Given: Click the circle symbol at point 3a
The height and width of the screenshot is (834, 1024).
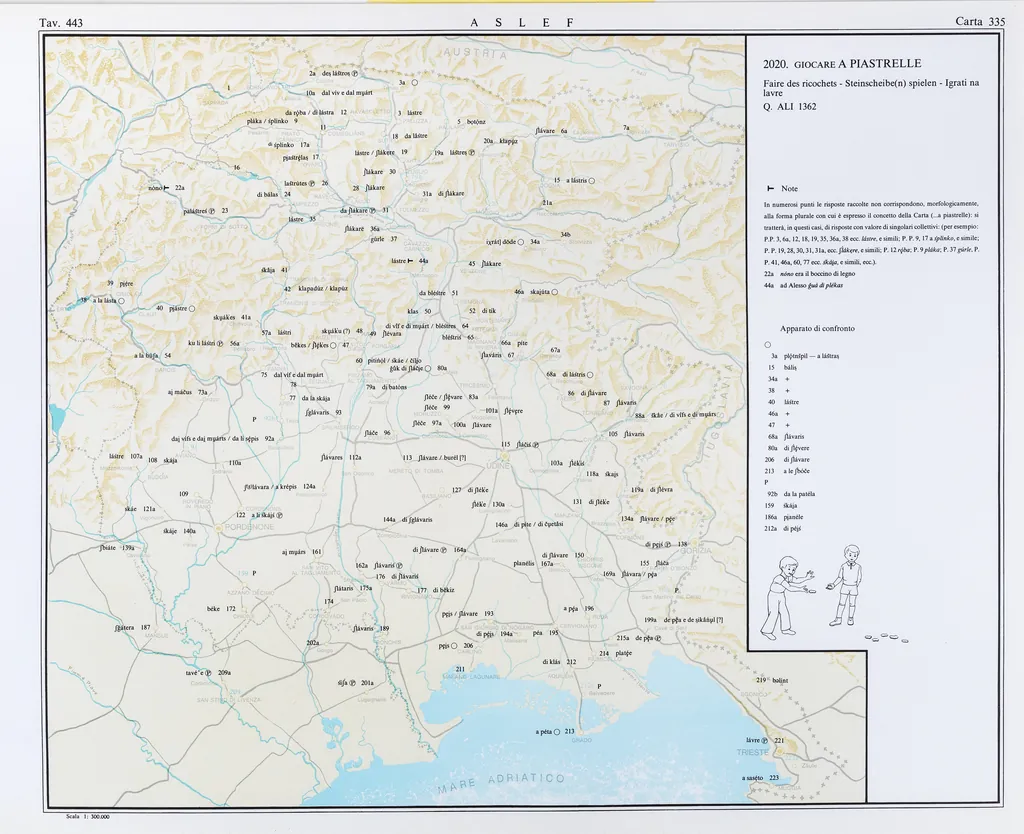Looking at the screenshot, I should (414, 84).
